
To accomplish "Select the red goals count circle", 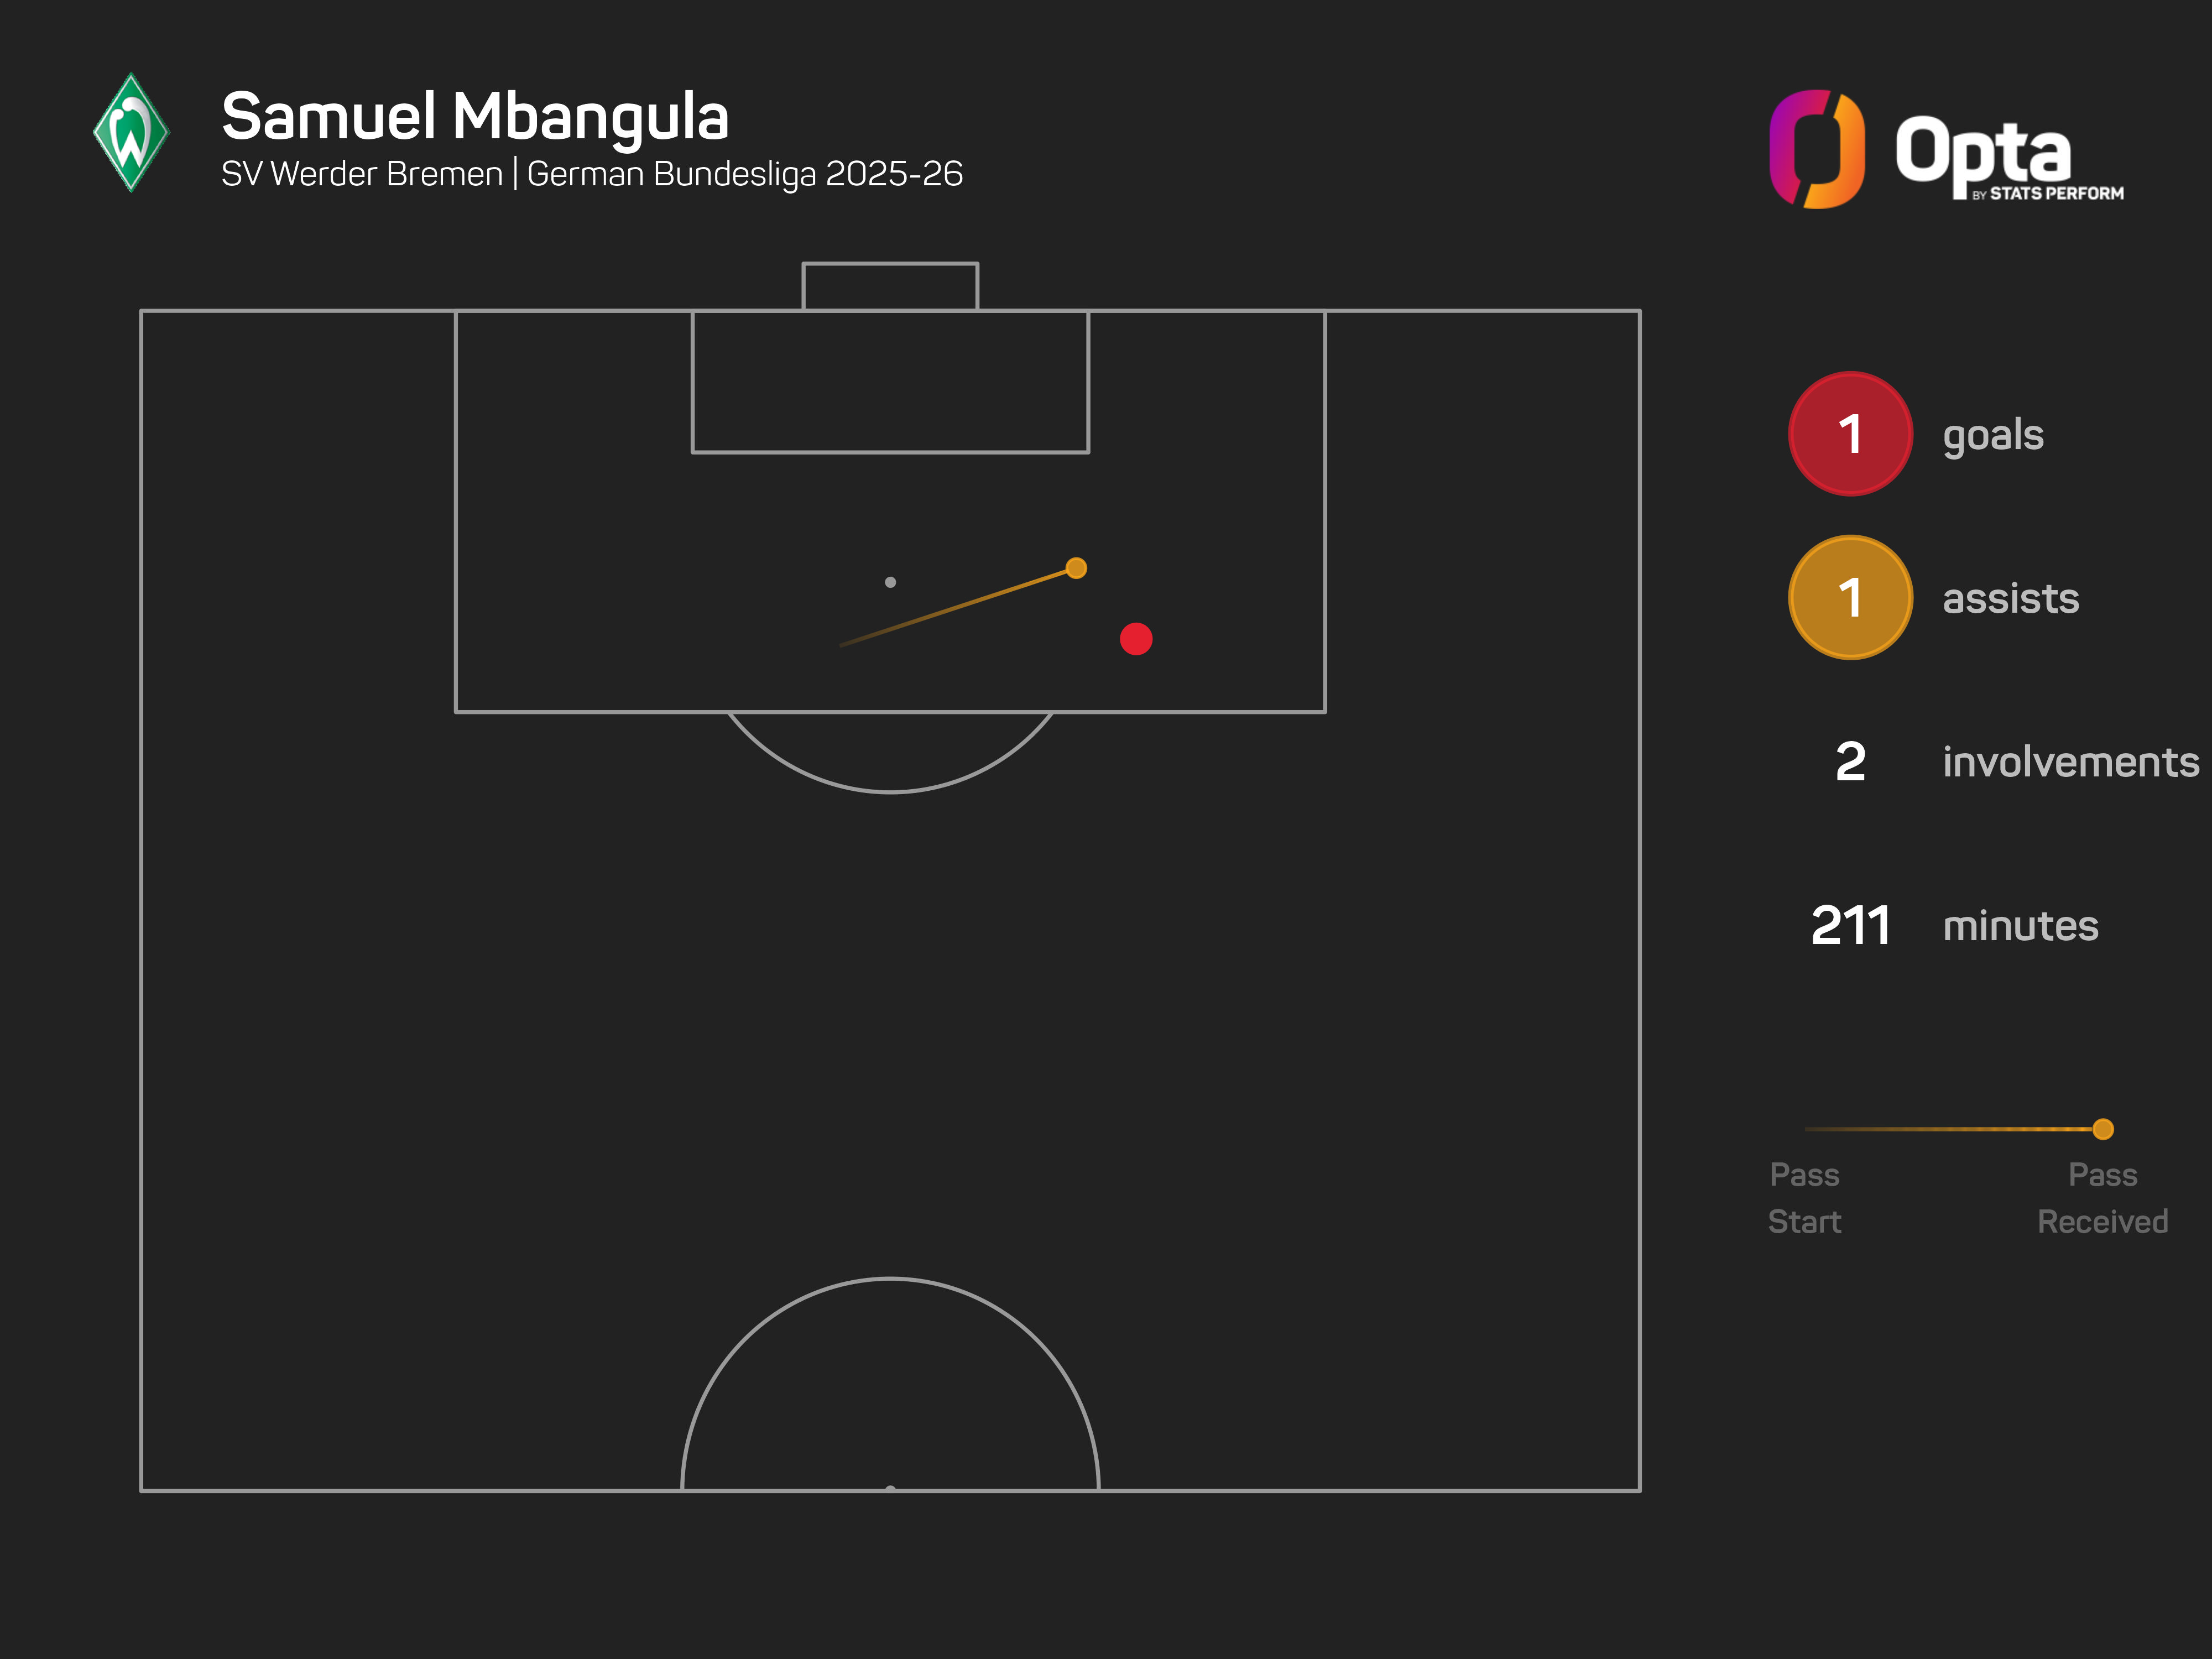I will click(1850, 434).
